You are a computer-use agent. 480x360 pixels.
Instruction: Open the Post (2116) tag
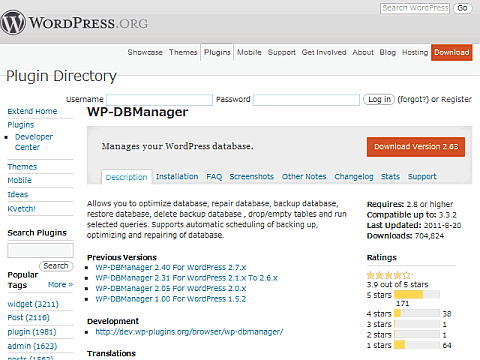coord(28,318)
